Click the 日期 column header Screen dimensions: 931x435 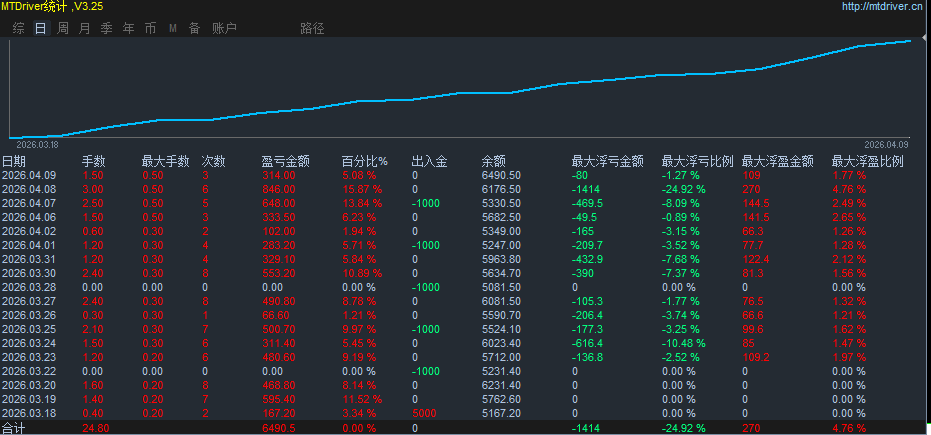pos(14,161)
